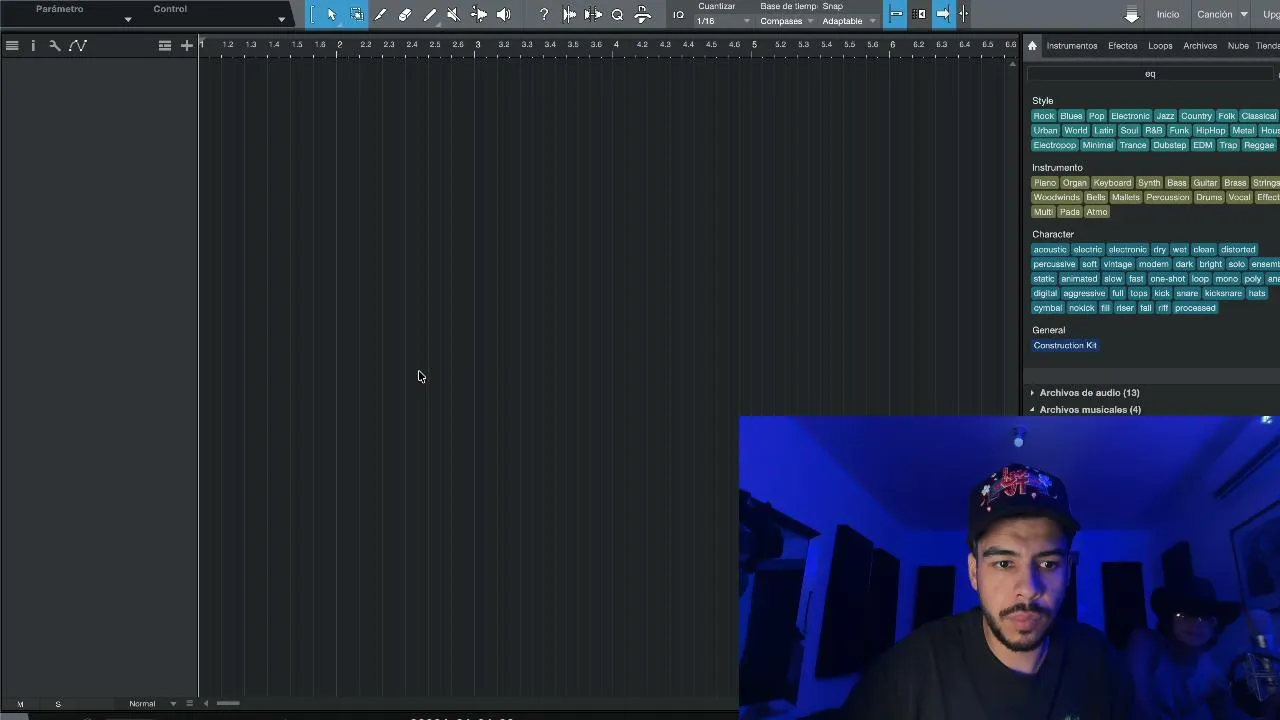This screenshot has height=720, width=1280.
Task: Toggle the global Mute M button
Action: tap(20, 704)
